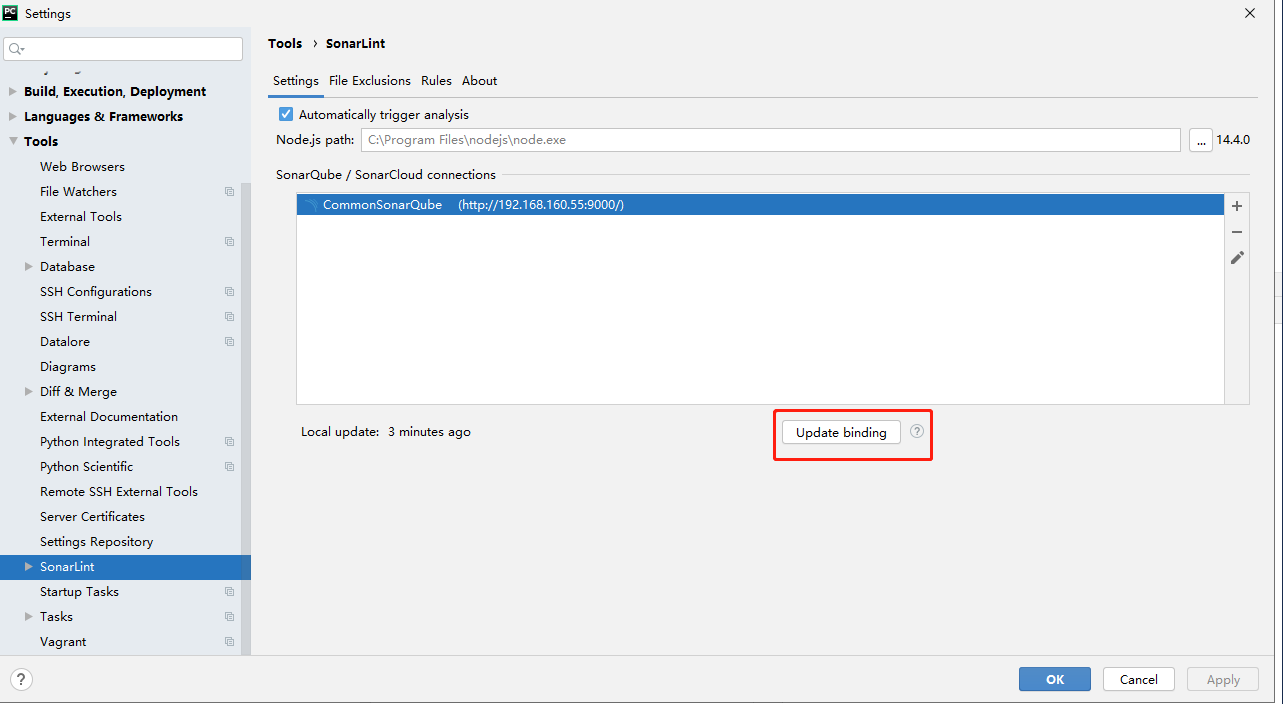Click the Node.js path input field

click(x=771, y=140)
